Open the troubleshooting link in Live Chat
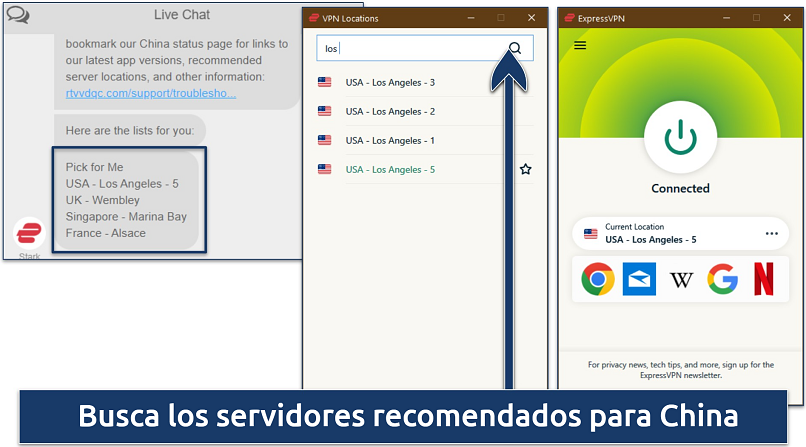The width and height of the screenshot is (806, 447). click(151, 93)
